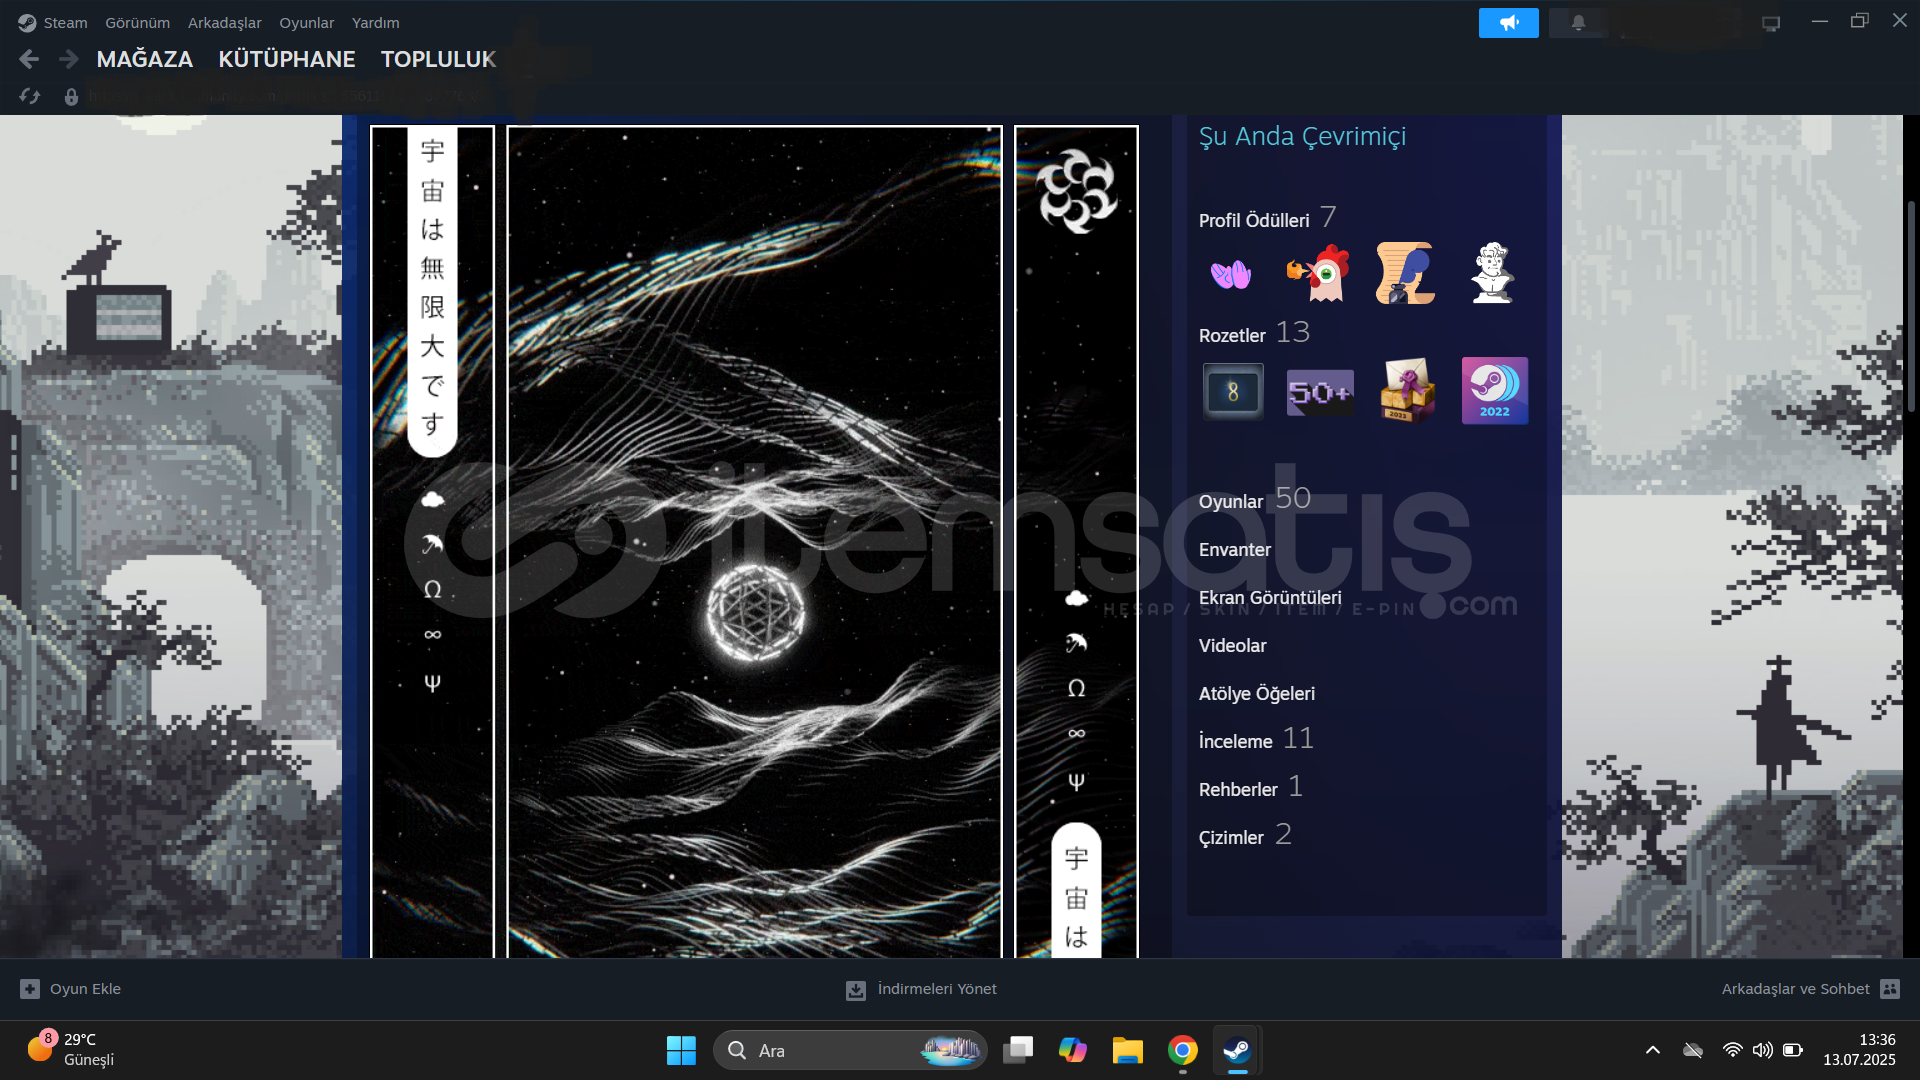Click the Steam taskbar icon
1920x1080 pixels.
(1237, 1050)
